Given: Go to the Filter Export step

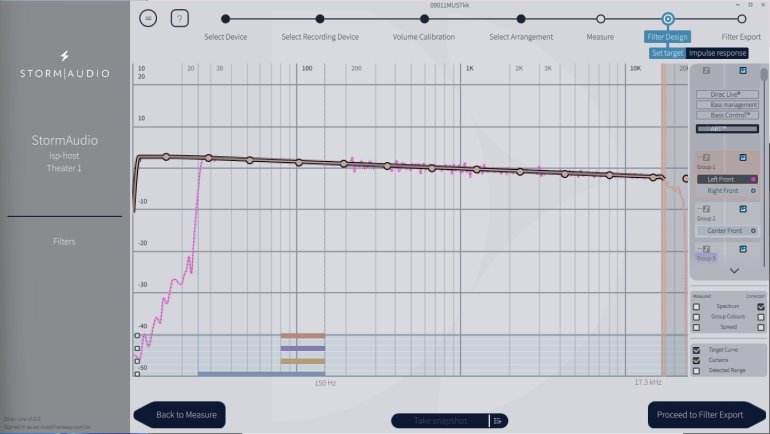Looking at the screenshot, I should 742,19.
